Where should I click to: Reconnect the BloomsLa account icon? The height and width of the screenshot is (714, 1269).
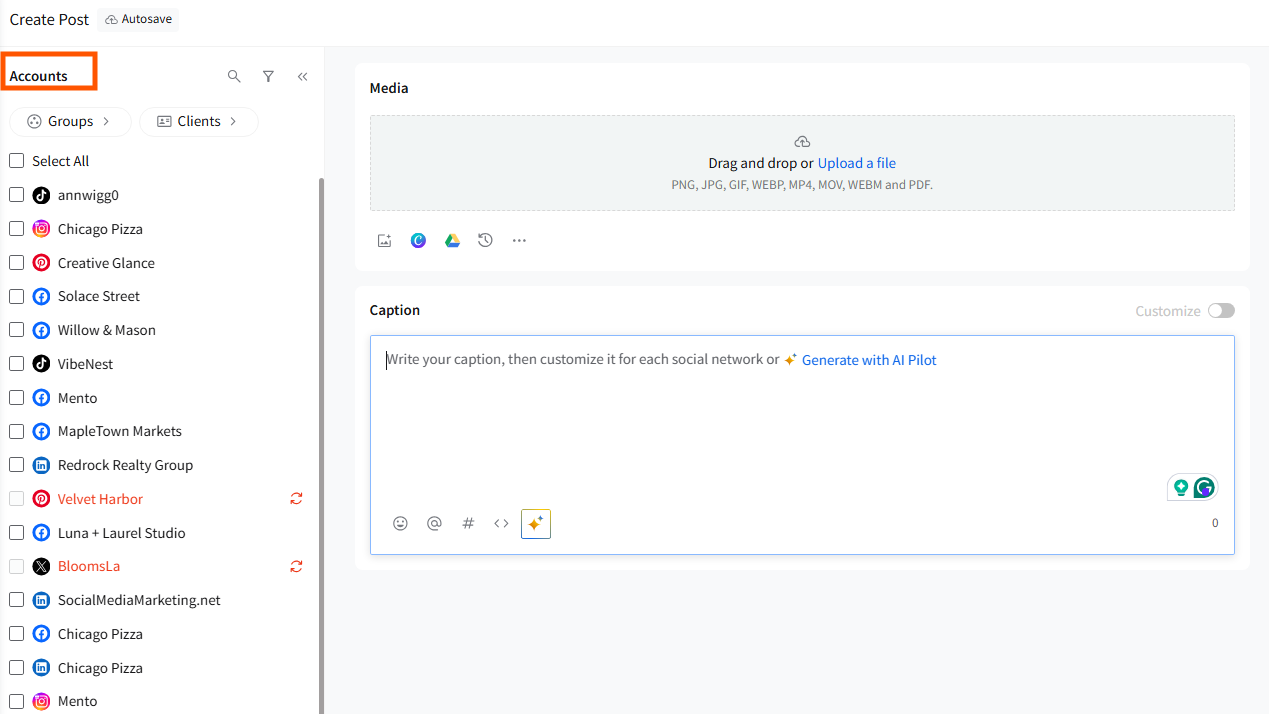296,566
